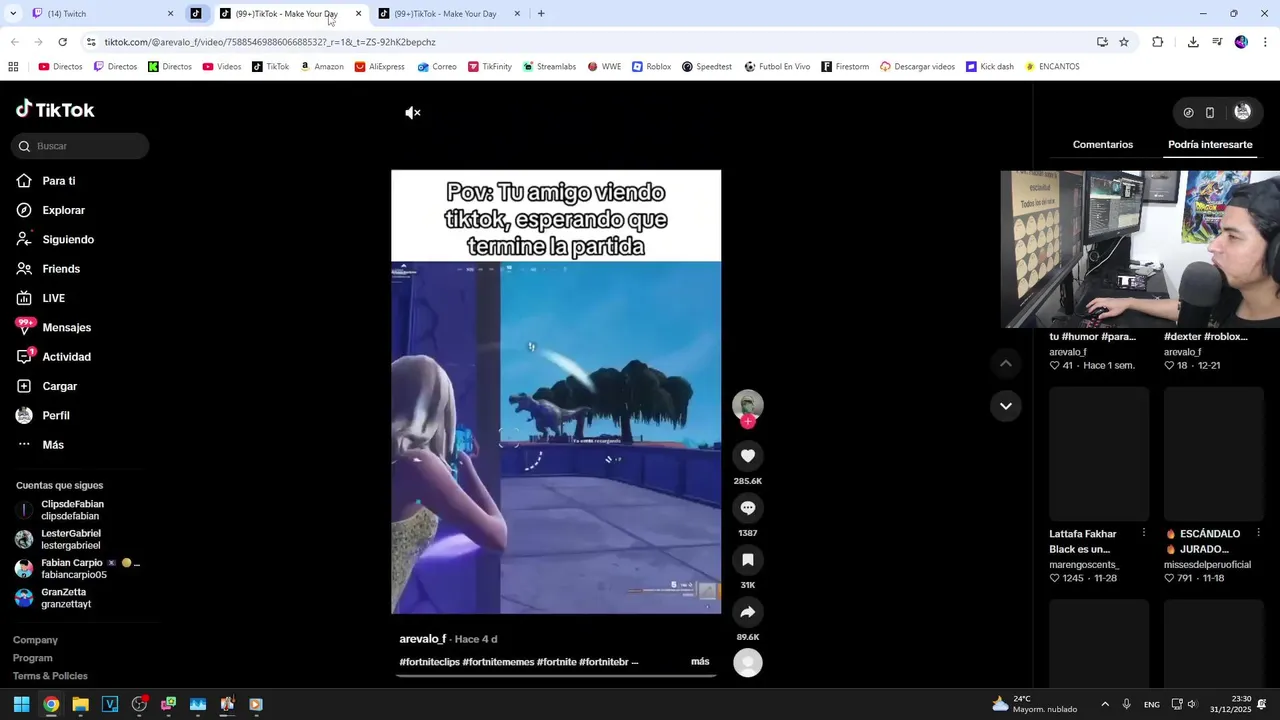Show hidden system tray icons
The width and height of the screenshot is (1280, 720).
click(x=1105, y=704)
